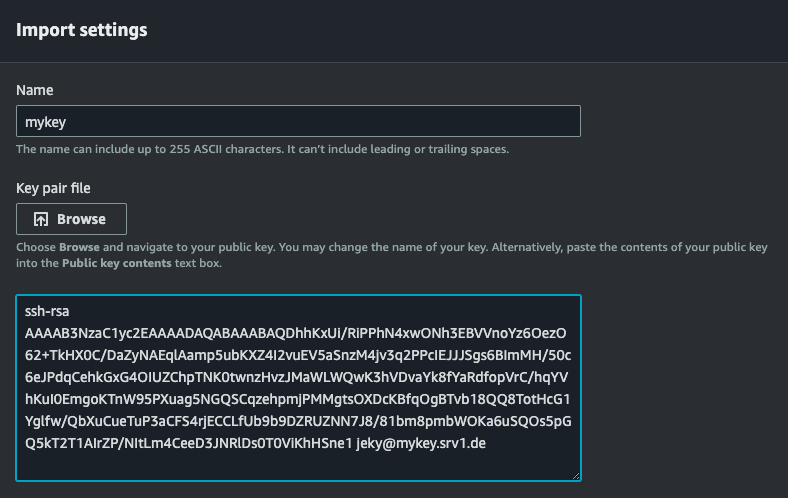Click the Import settings heading
788x498 pixels.
point(82,30)
